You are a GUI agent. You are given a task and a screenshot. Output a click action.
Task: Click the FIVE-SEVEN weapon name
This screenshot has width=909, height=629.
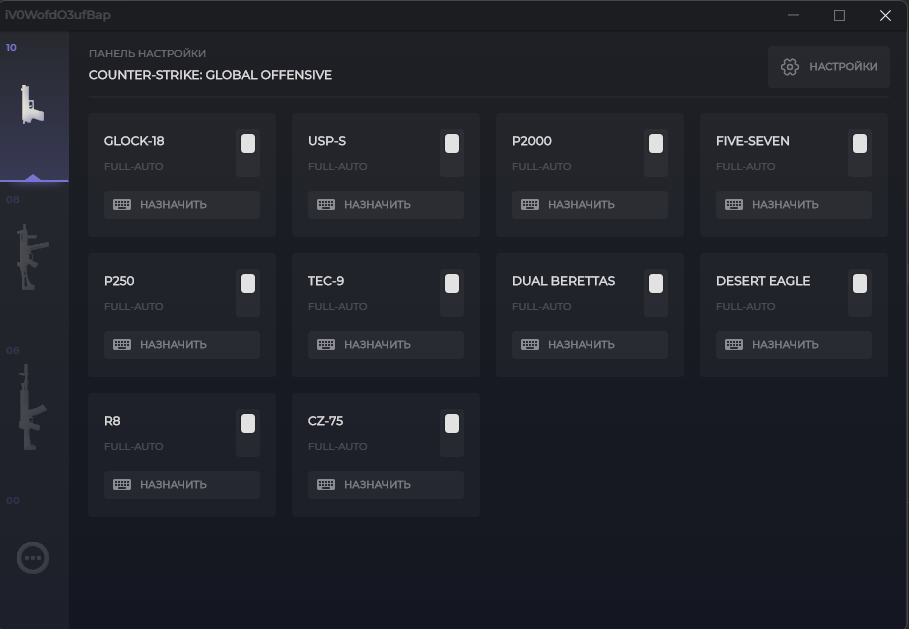tap(752, 141)
